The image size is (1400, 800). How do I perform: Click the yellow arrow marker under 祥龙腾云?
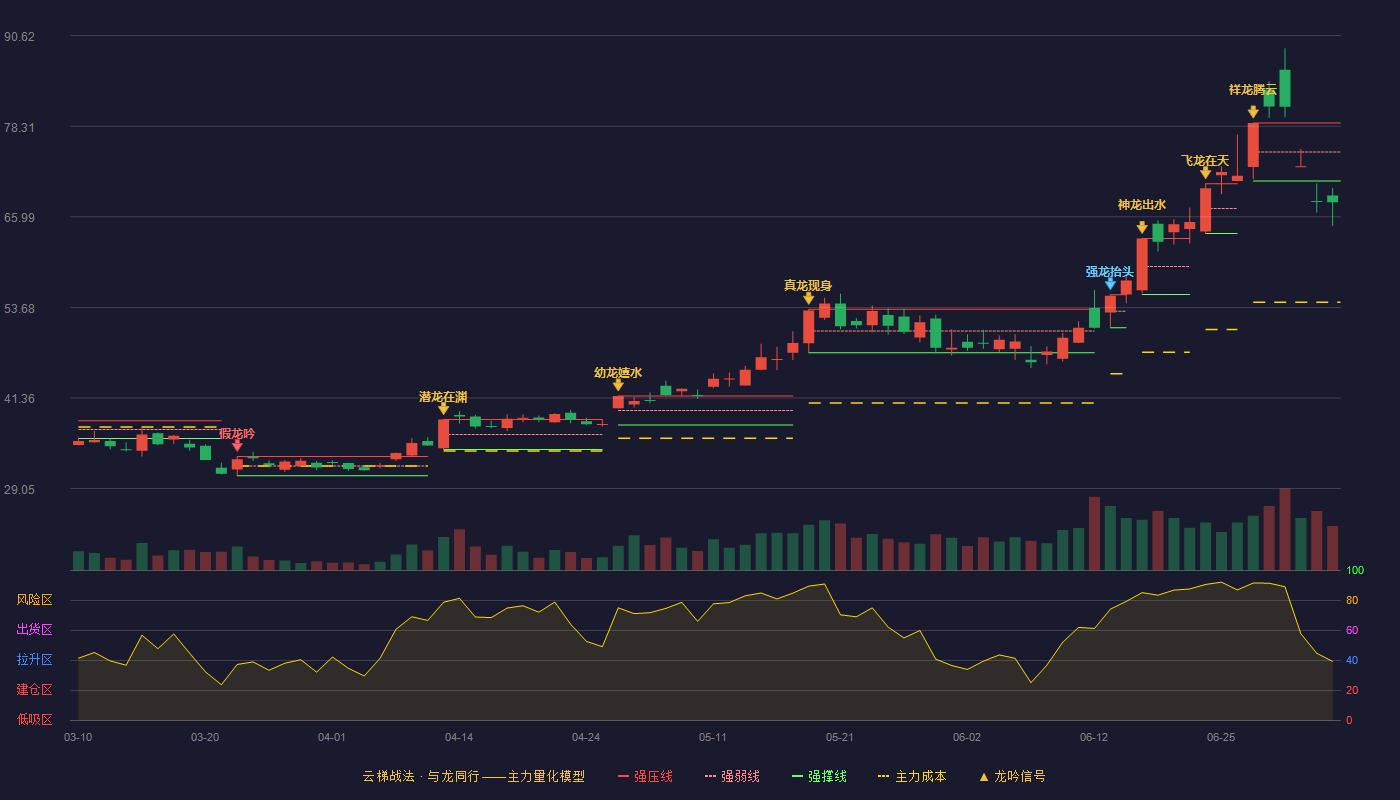(1253, 112)
